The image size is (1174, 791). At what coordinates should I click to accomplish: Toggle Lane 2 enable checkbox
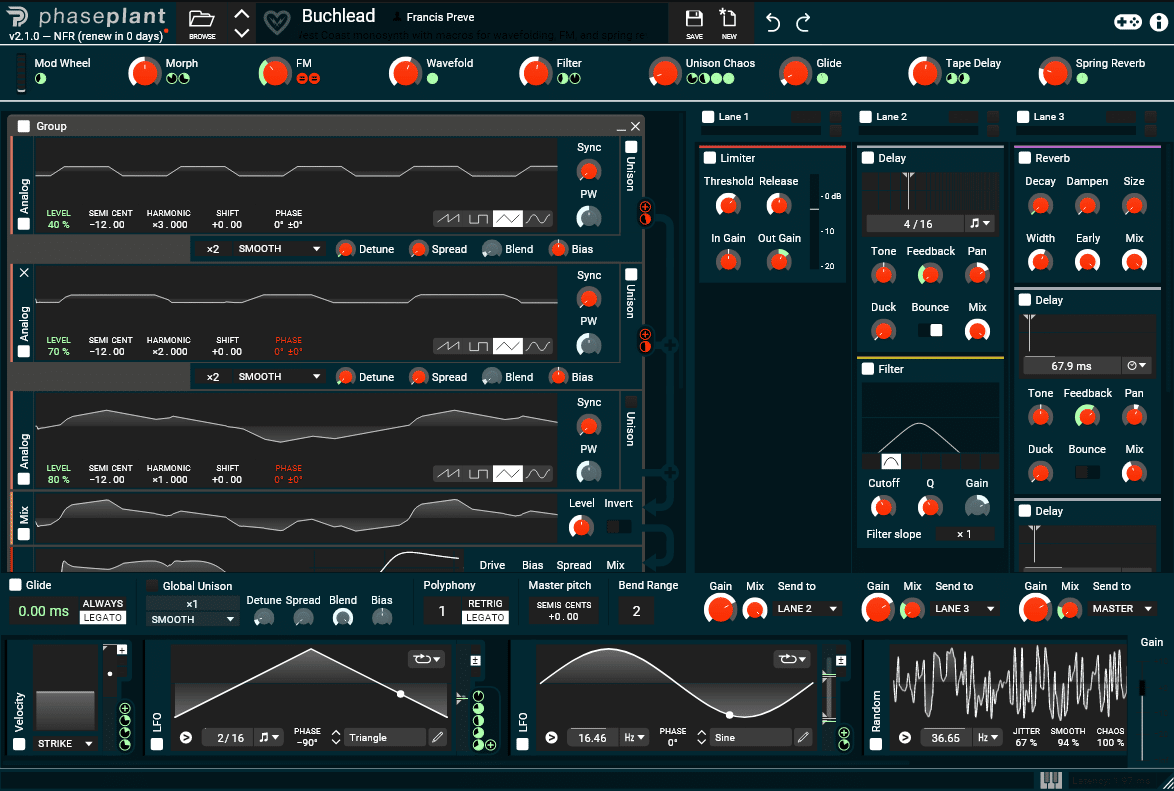866,117
